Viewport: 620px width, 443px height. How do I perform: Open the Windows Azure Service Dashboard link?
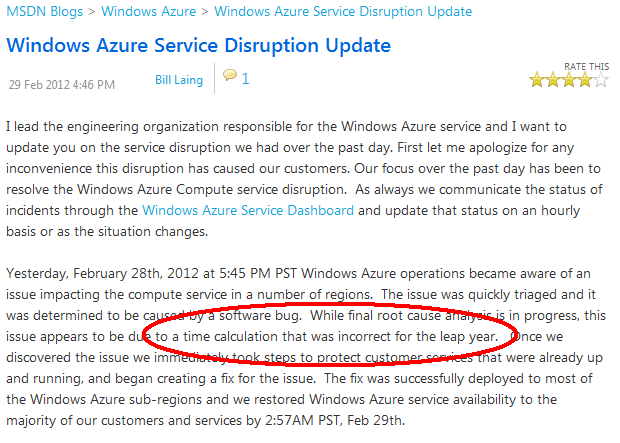[248, 210]
